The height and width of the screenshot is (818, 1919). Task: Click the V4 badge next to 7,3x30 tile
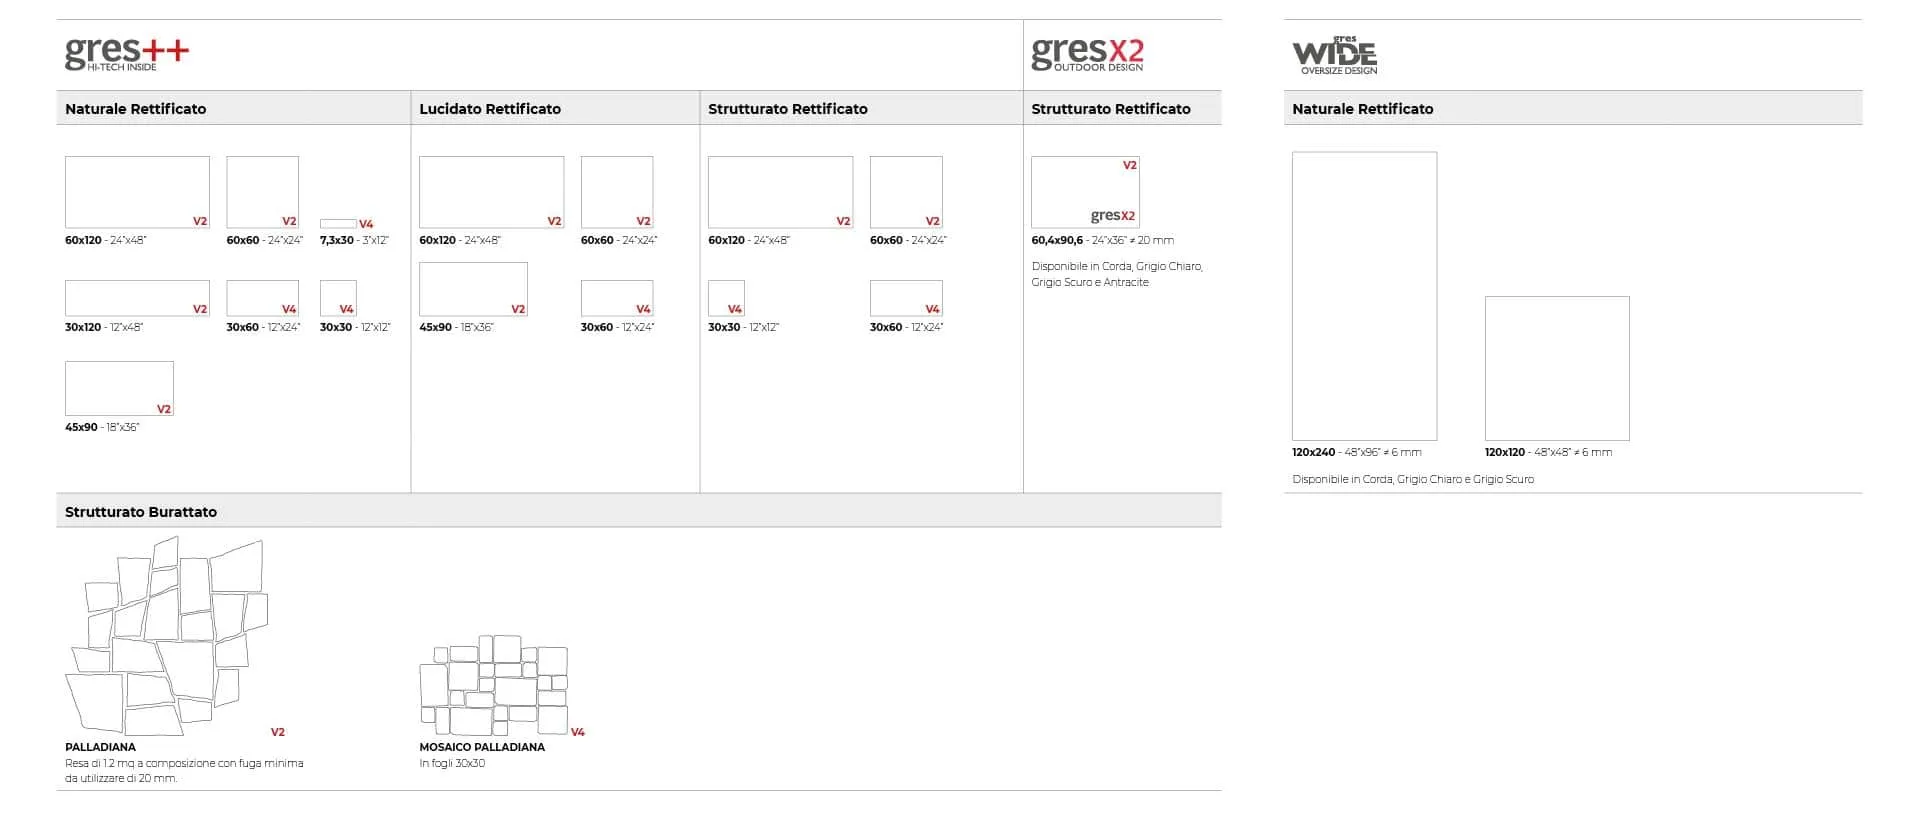pyautogui.click(x=366, y=224)
